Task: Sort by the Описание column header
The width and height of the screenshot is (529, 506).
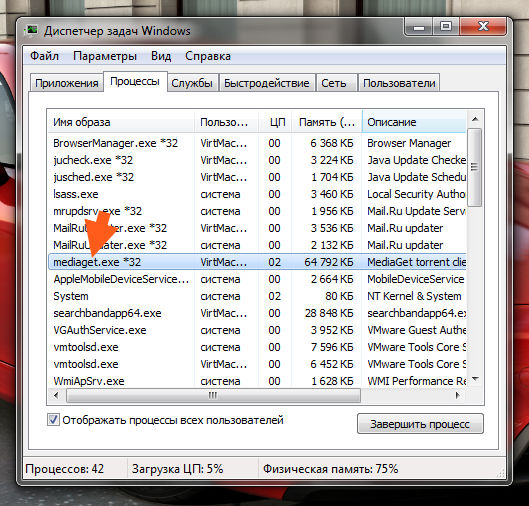Action: (414, 122)
